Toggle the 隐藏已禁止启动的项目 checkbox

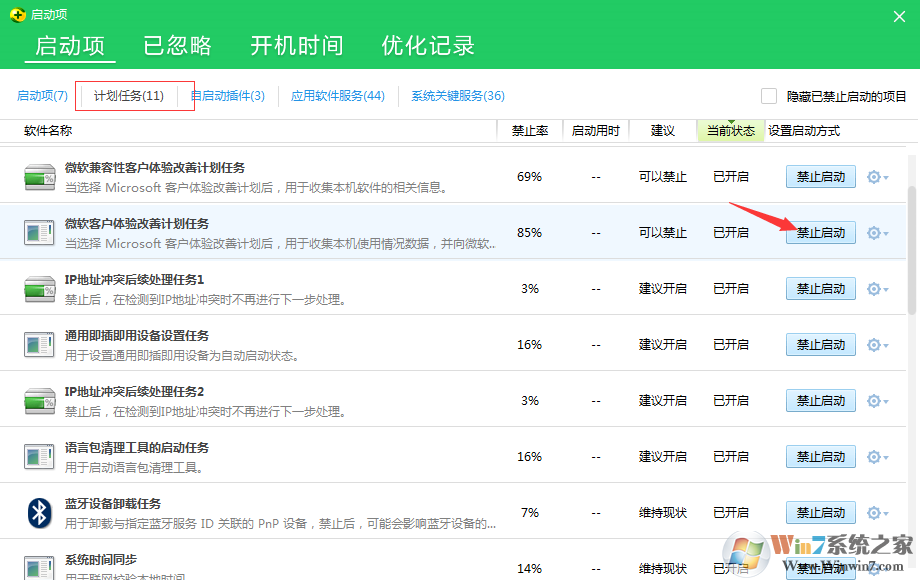point(769,96)
